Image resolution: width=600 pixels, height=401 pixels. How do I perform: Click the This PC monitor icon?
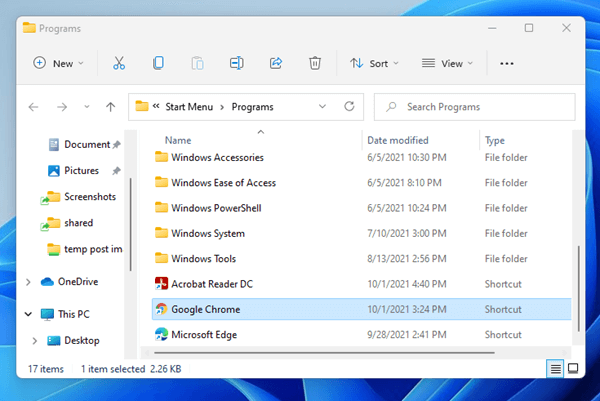coord(47,315)
